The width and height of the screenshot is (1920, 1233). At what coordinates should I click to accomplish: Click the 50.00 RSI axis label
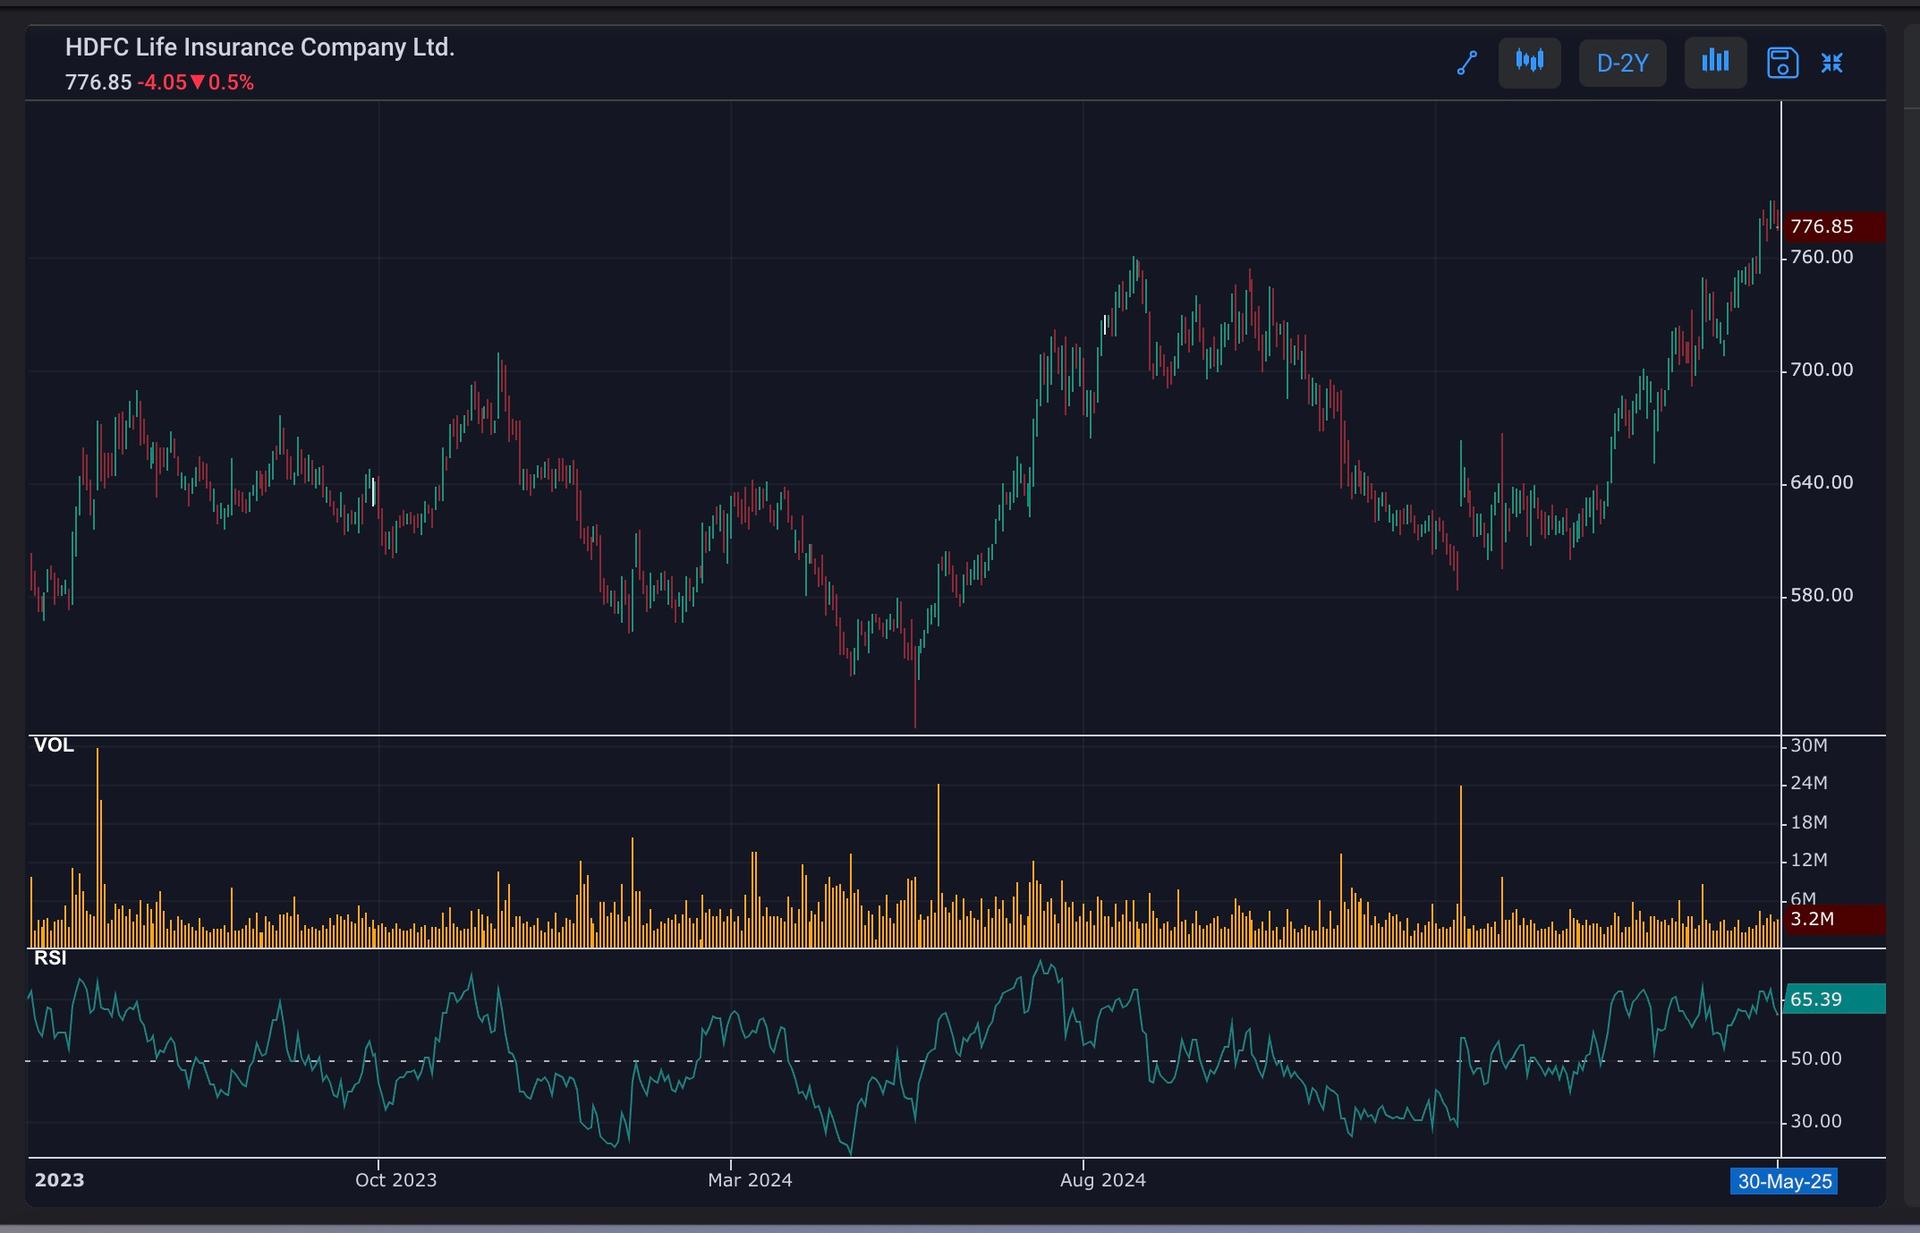[1816, 1058]
